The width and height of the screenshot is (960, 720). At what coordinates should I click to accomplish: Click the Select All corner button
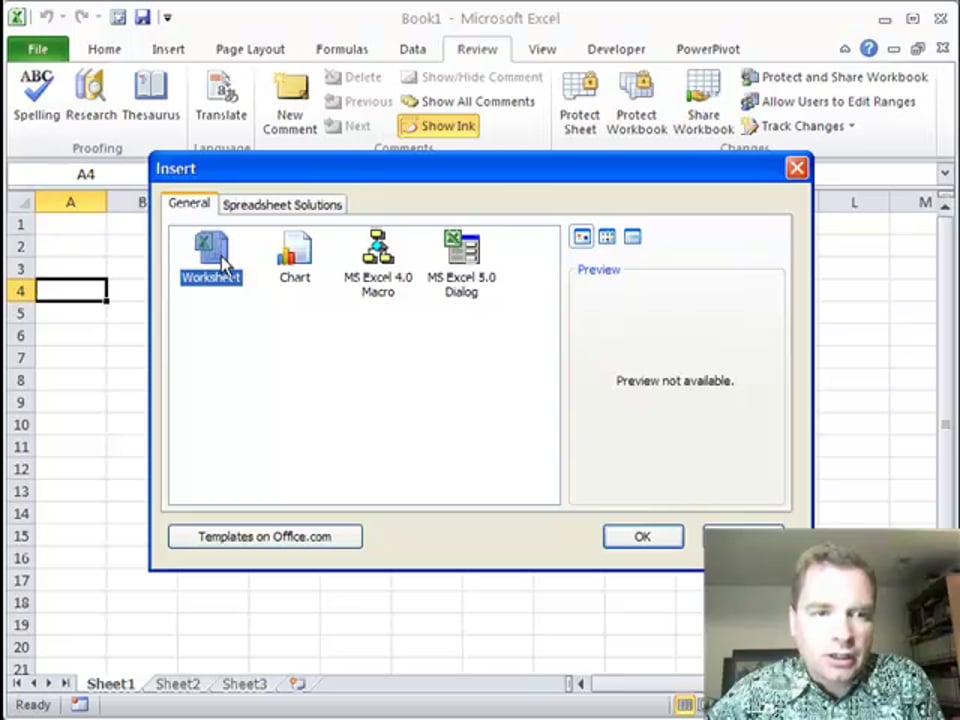(21, 202)
